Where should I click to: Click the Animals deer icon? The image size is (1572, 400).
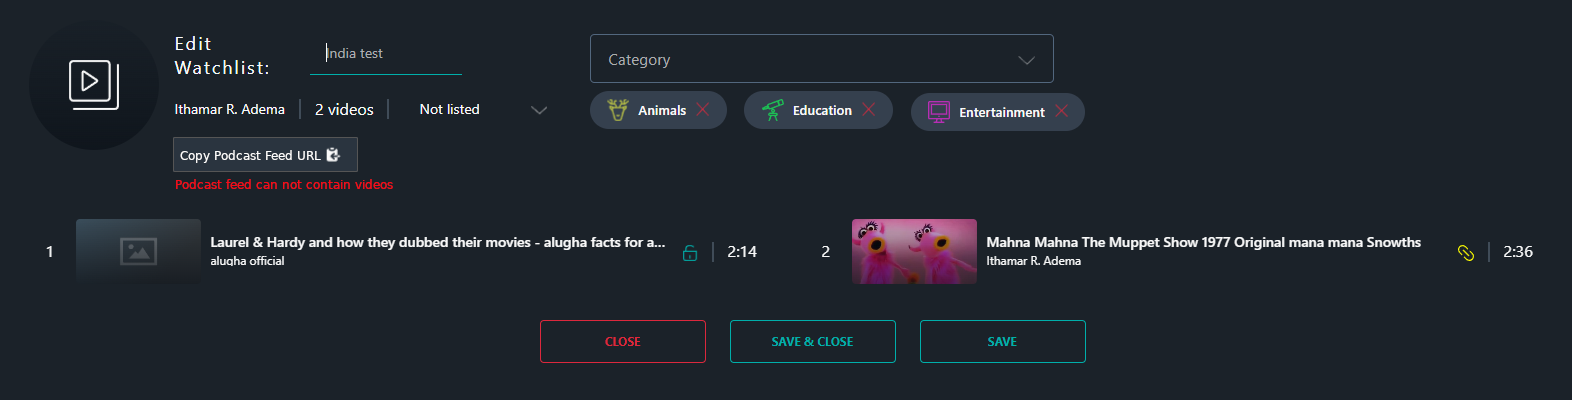click(619, 110)
